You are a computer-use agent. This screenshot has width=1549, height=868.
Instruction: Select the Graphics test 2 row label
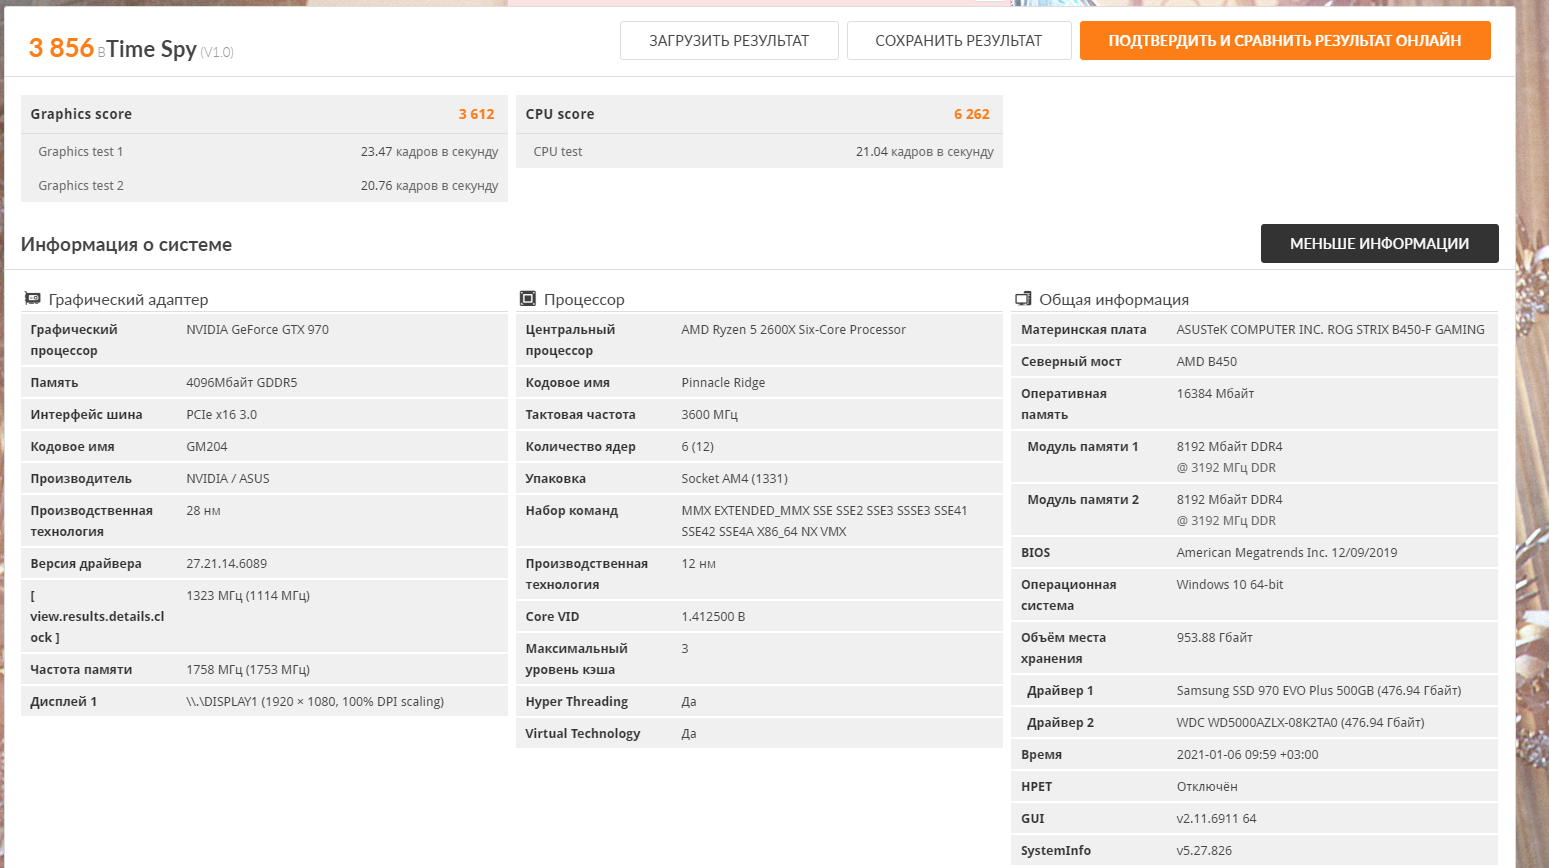pos(81,186)
